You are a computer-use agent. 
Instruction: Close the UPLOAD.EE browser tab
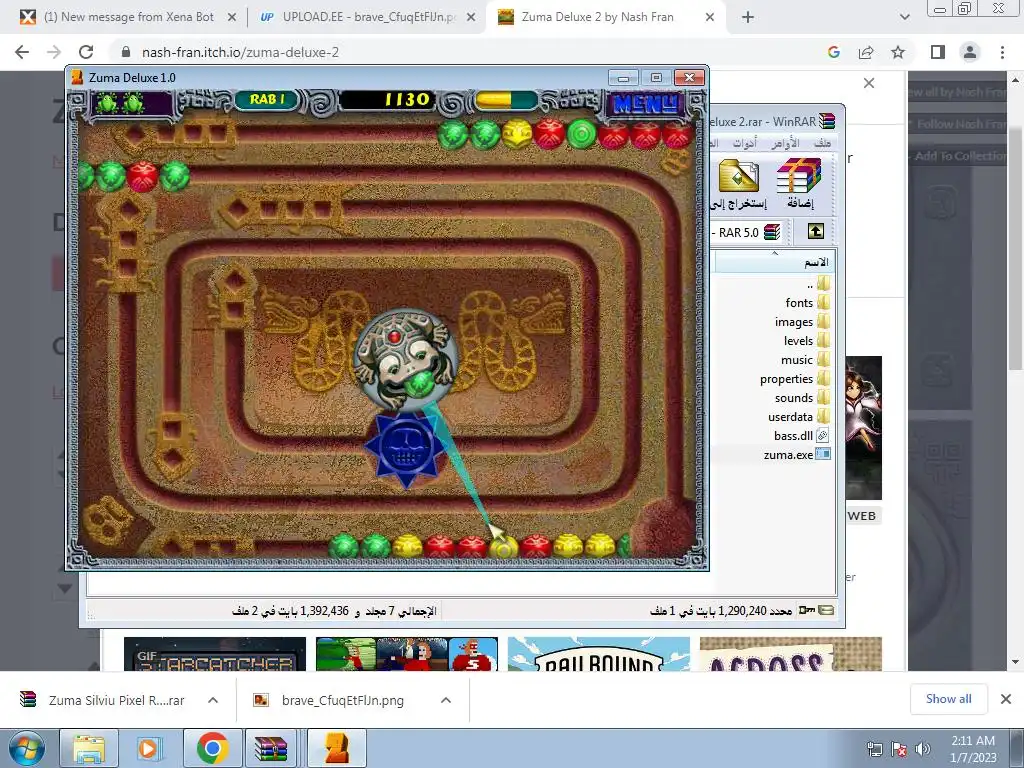click(x=471, y=18)
